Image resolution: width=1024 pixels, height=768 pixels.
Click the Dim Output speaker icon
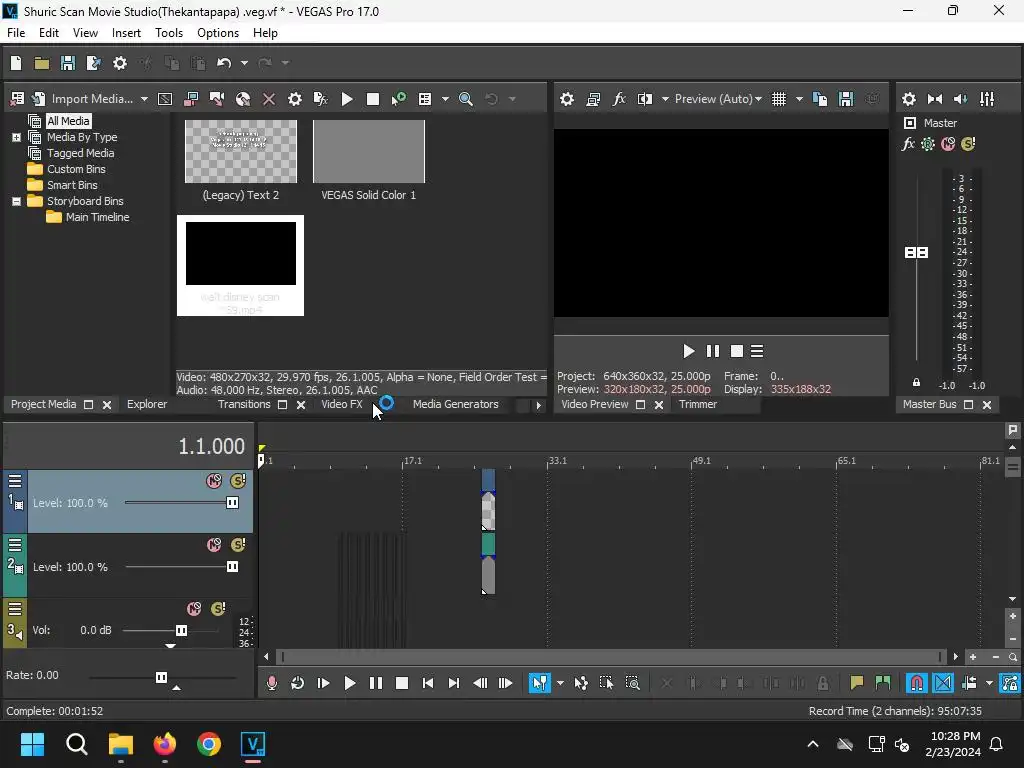click(961, 99)
